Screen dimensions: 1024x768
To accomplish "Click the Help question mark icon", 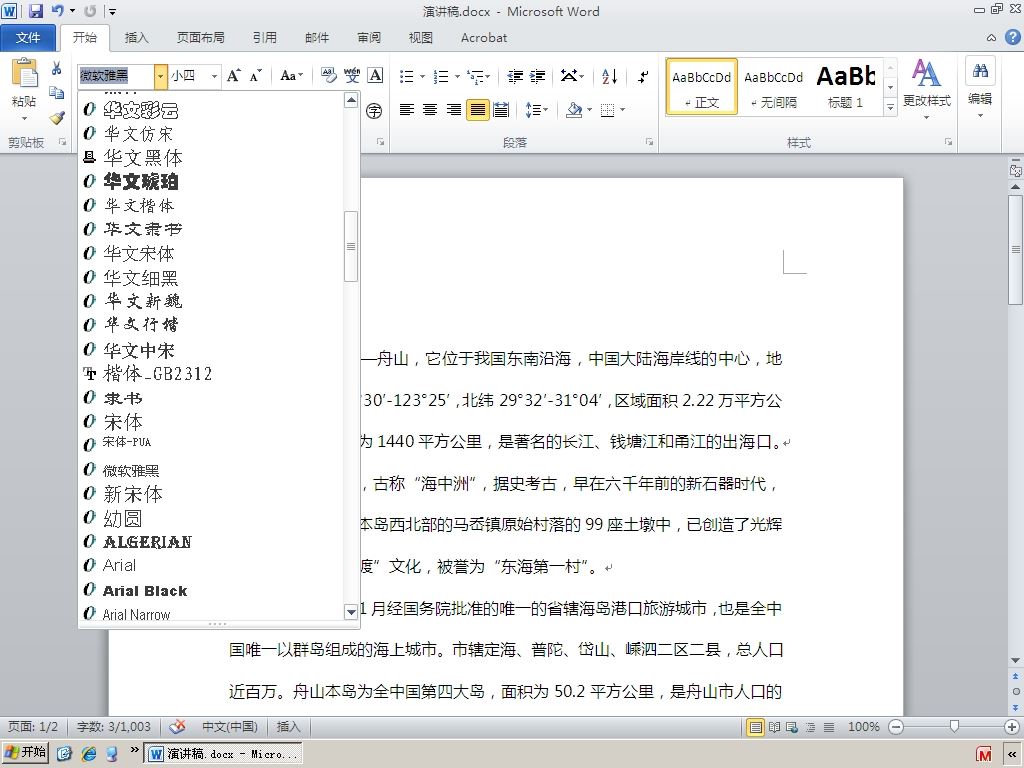I will pos(1012,37).
